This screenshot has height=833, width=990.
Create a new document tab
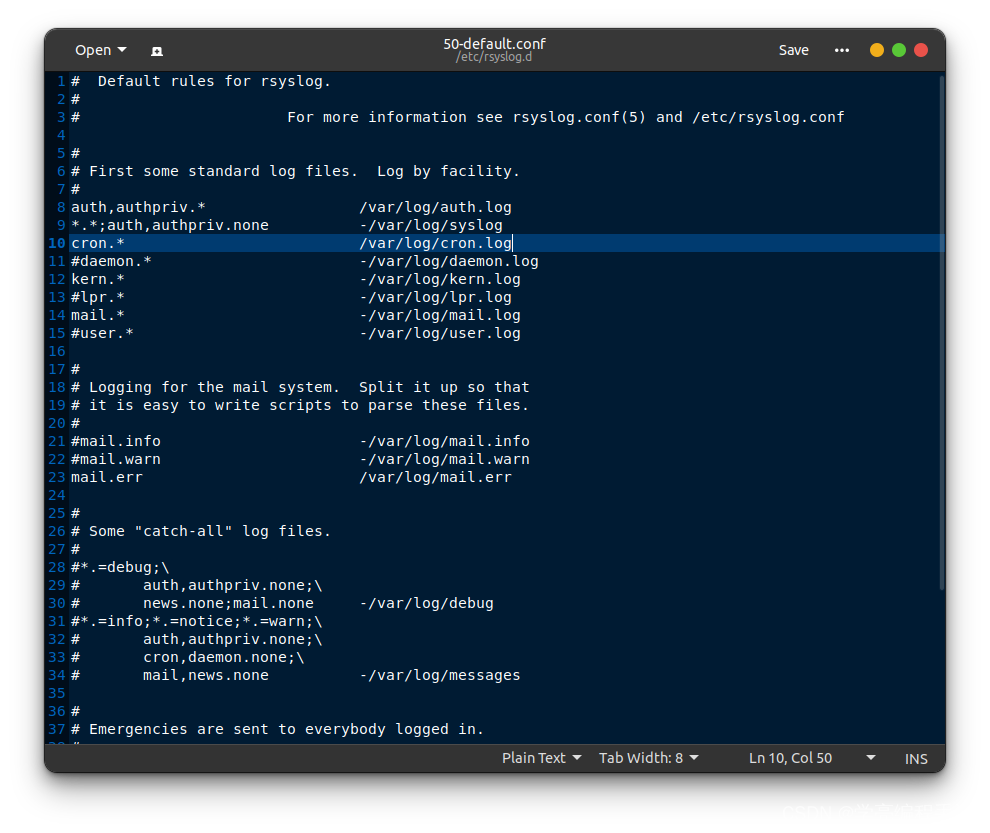pos(156,50)
